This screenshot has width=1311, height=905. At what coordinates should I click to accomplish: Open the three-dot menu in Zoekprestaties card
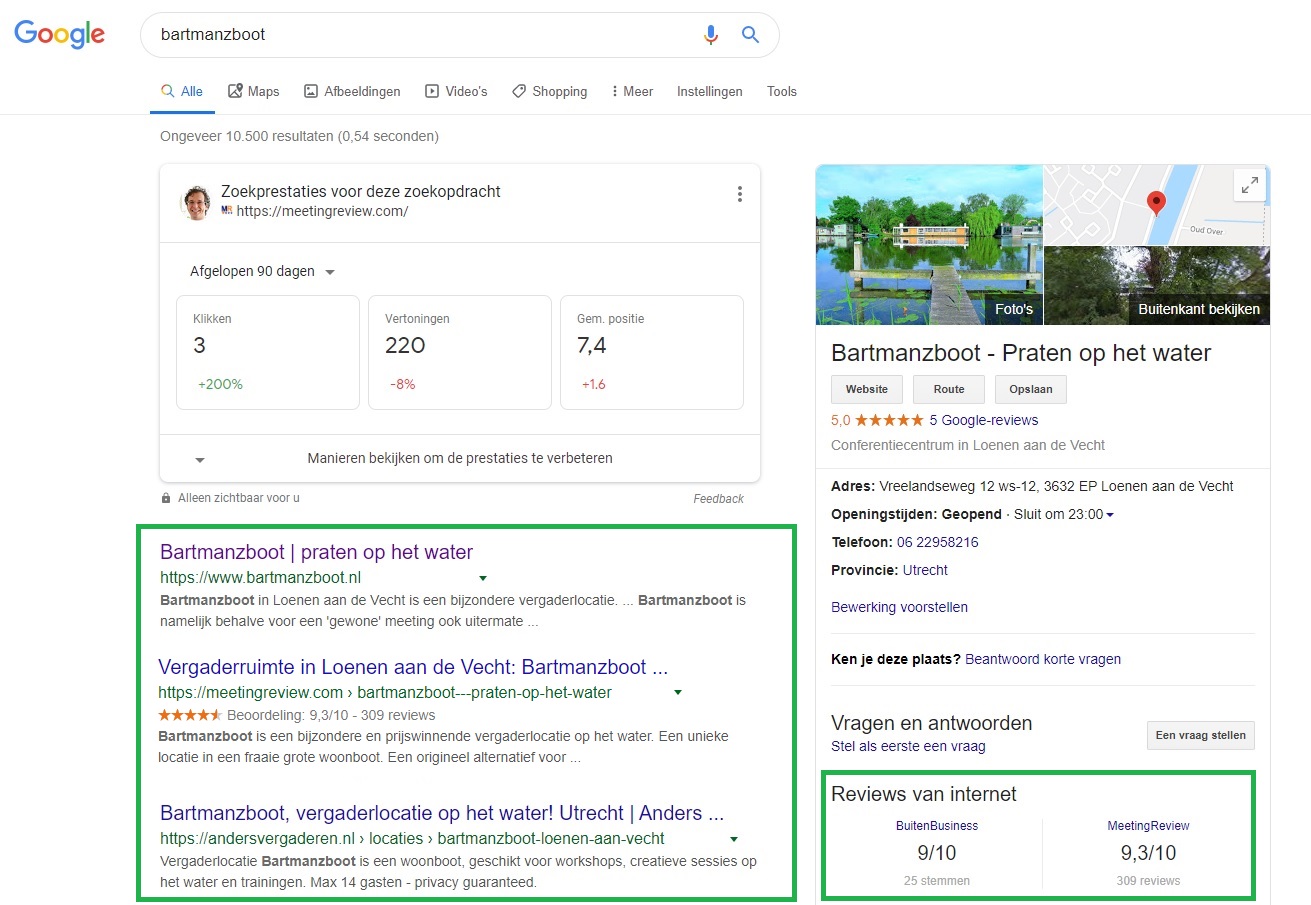[x=739, y=194]
